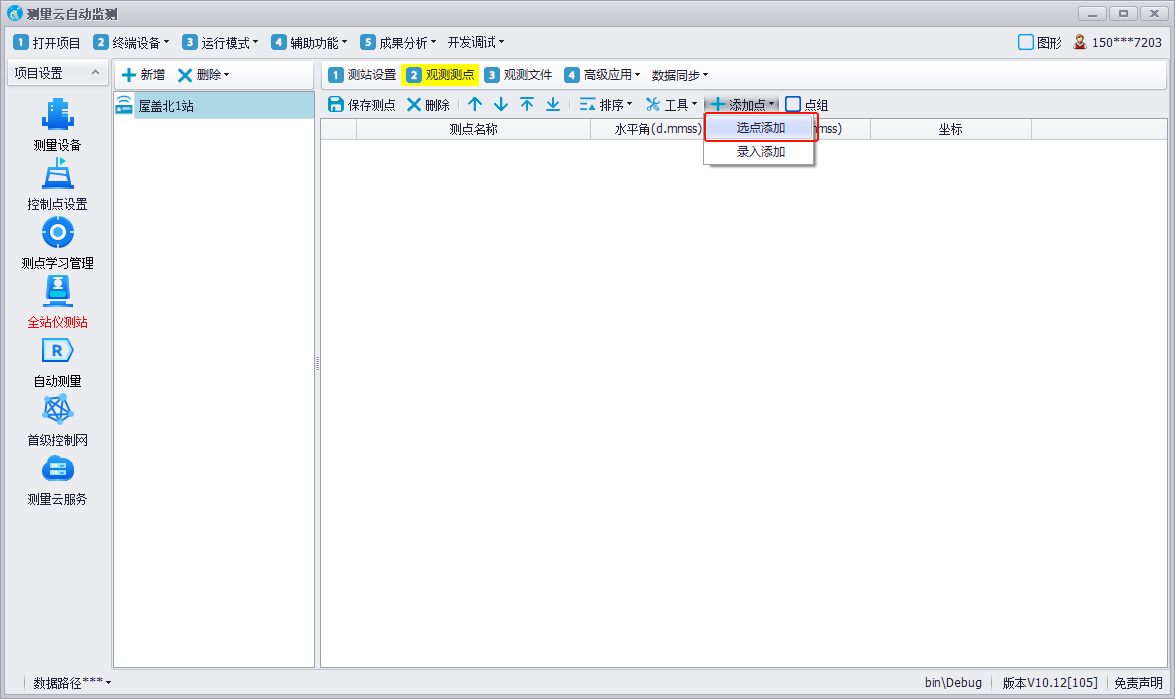This screenshot has height=699, width=1175.
Task: Click the move-to-top arrow icon
Action: (x=527, y=104)
